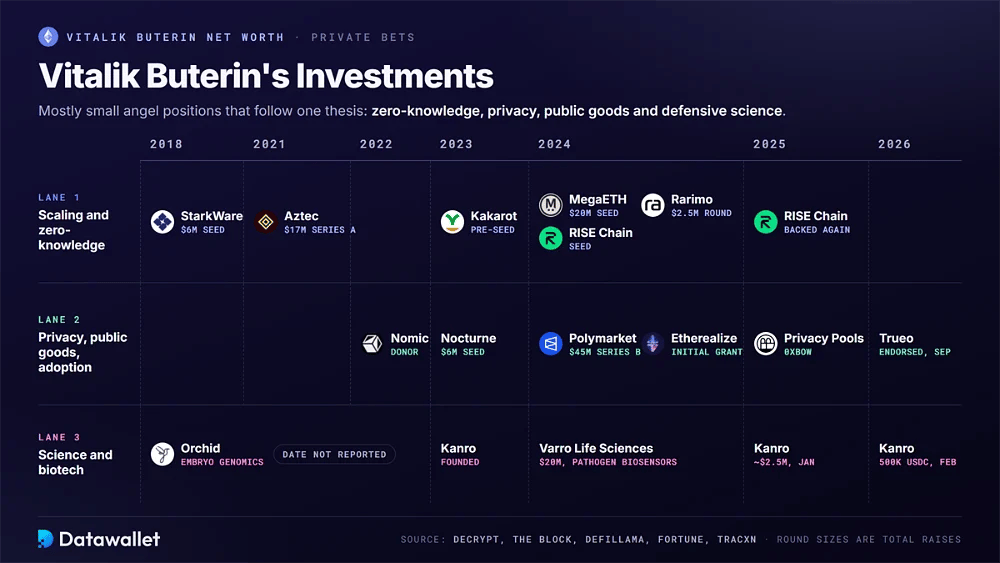Click the 2025 RISE Chain backed again logo
Screen dimensions: 1000x563
tap(765, 222)
